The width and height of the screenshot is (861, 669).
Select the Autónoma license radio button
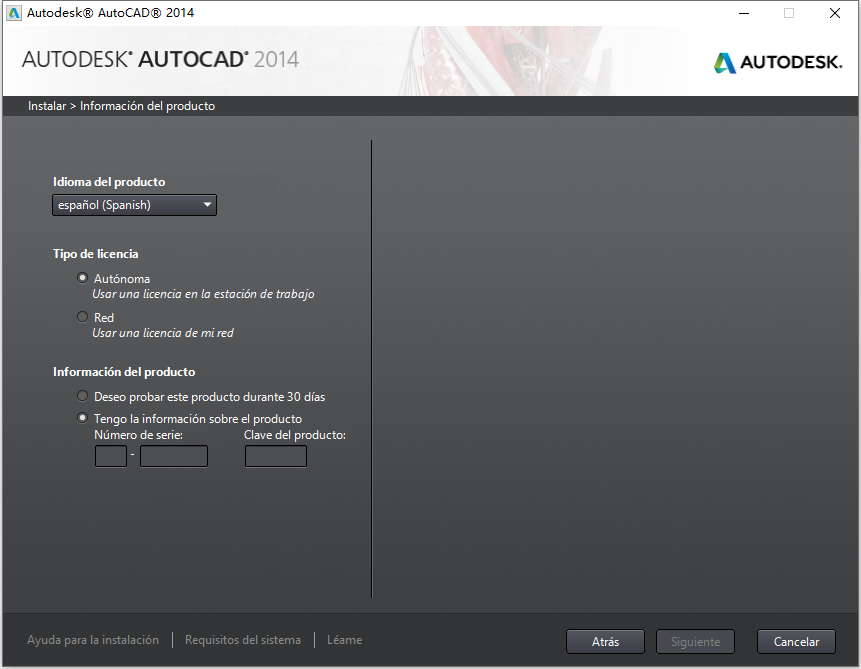coord(82,278)
